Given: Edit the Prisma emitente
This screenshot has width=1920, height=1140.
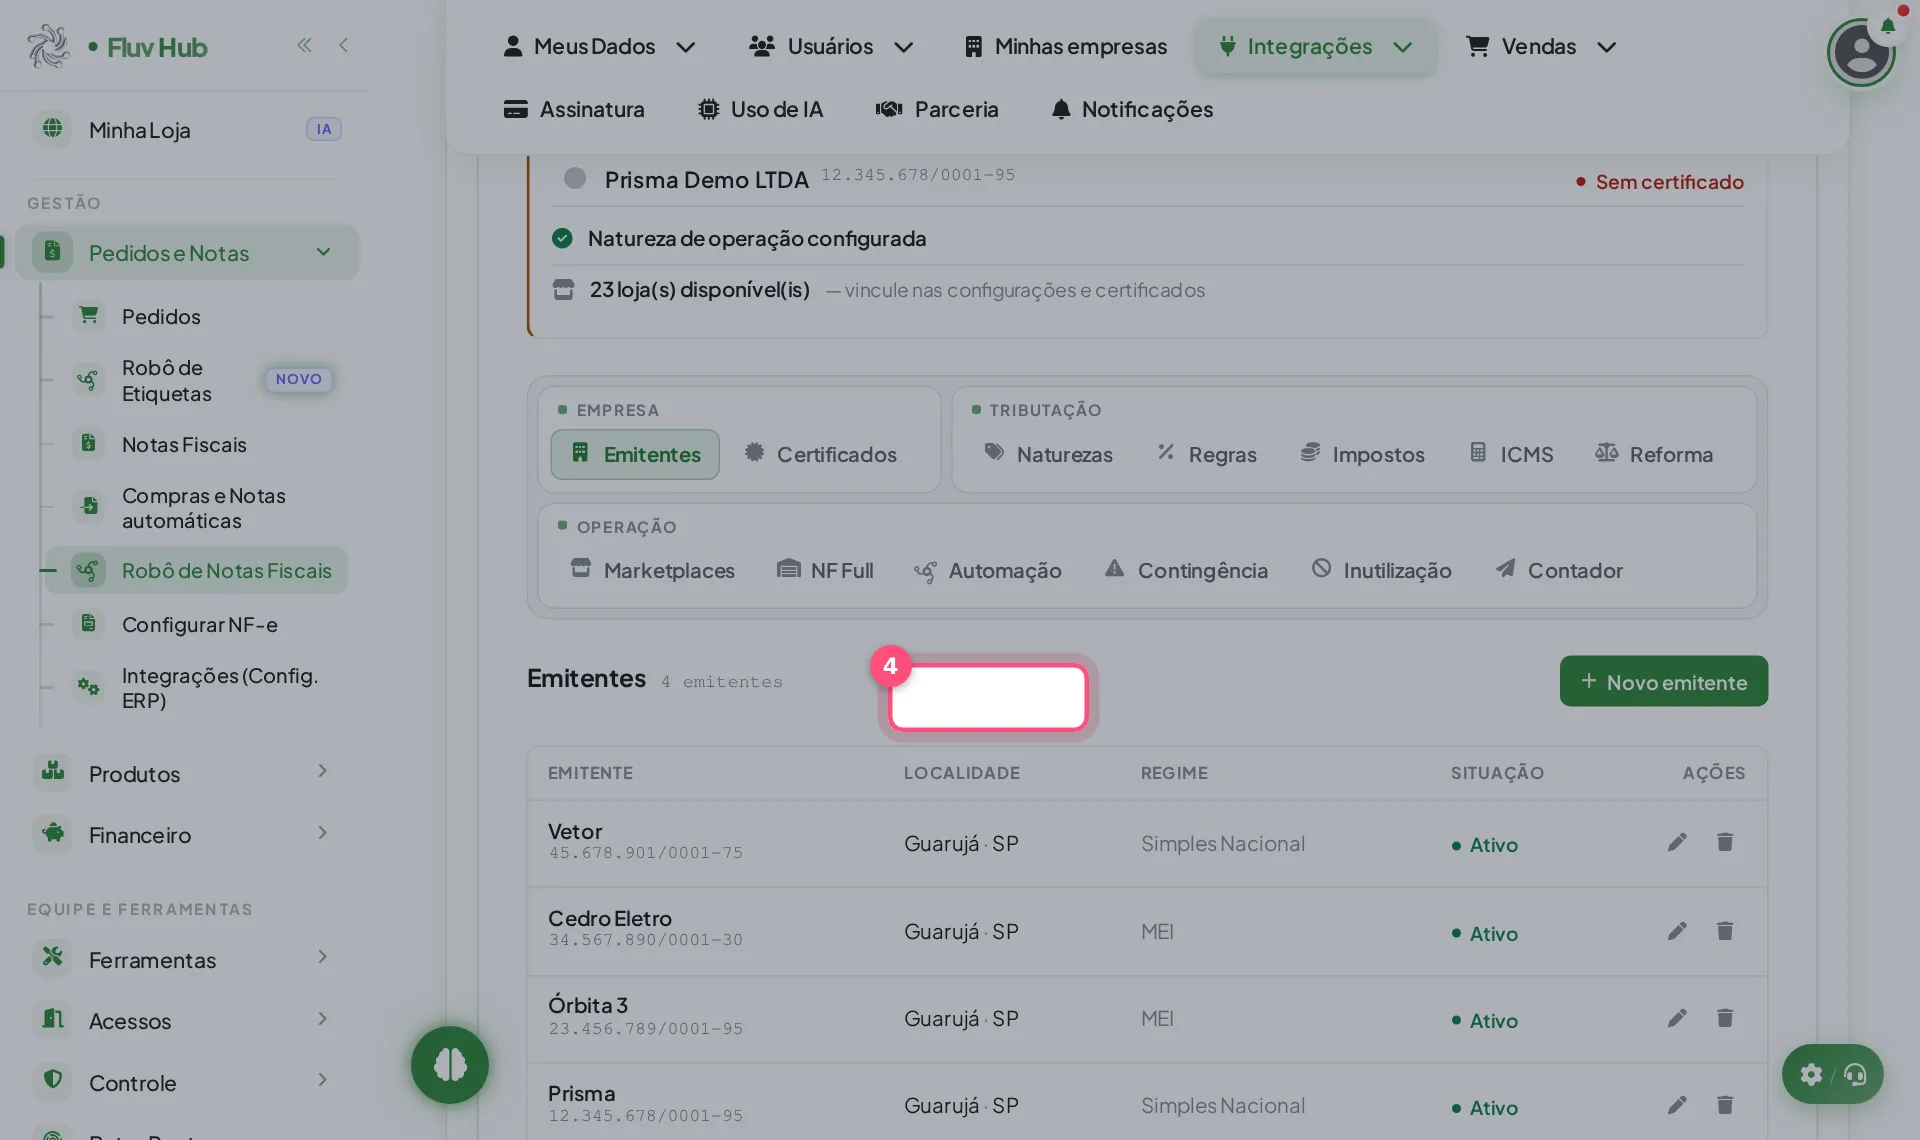Looking at the screenshot, I should pos(1677,1105).
